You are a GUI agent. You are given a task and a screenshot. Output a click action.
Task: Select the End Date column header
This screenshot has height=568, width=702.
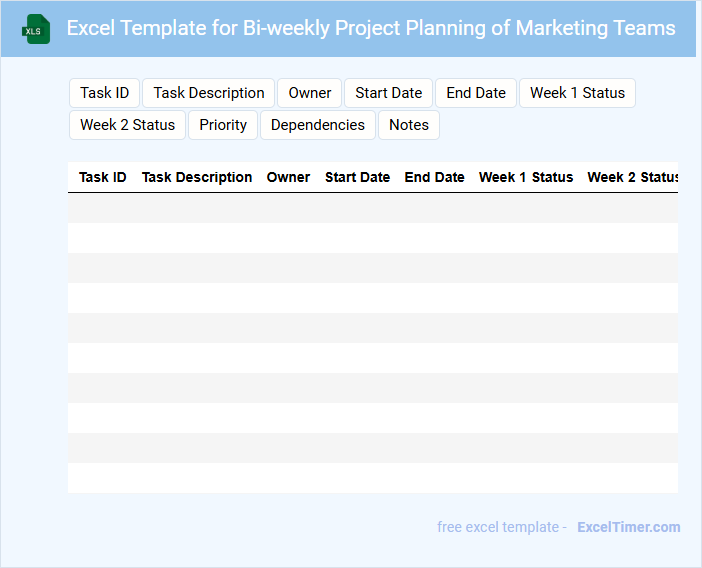(434, 177)
